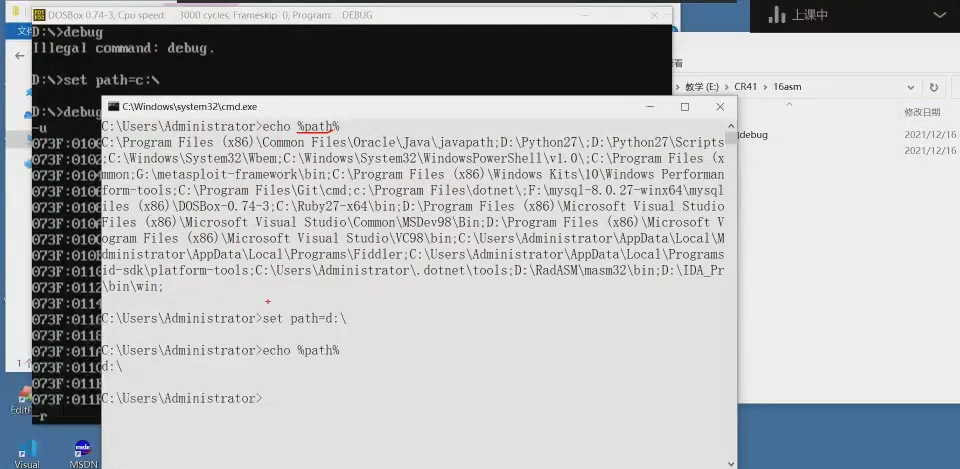960x469 pixels.
Task: Select the debug item in the Explorer list
Action: pyautogui.click(x=753, y=135)
